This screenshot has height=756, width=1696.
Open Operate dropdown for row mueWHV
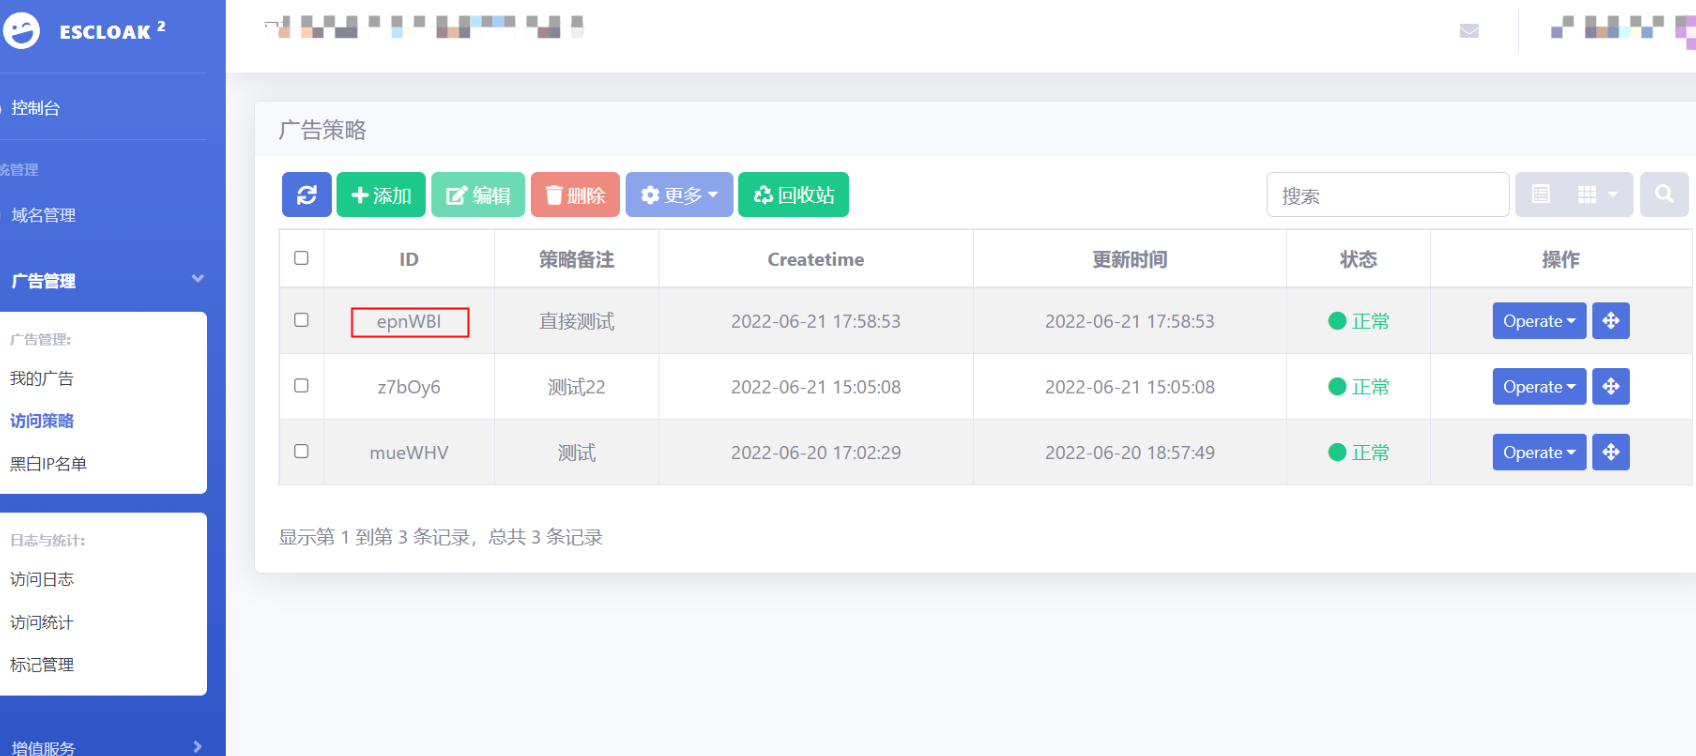tap(1539, 453)
